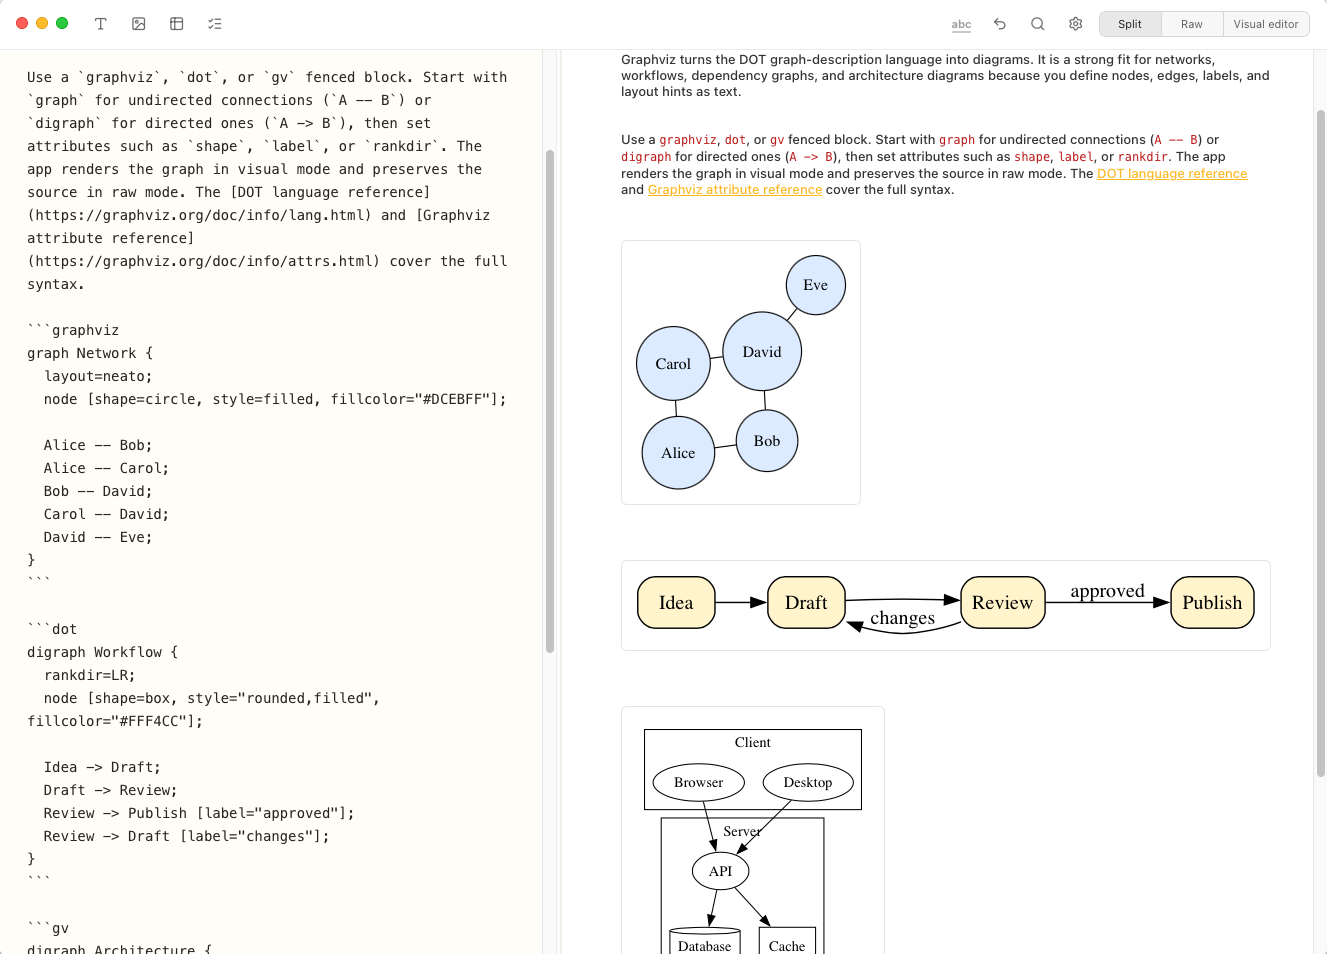Insert text heading with the T icon
This screenshot has height=954, width=1327.
point(100,24)
